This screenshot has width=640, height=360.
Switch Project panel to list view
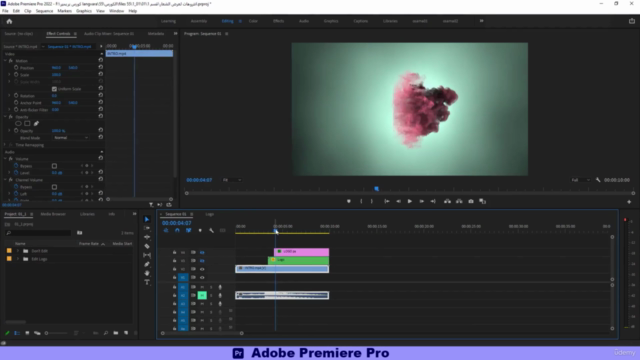click(x=17, y=333)
